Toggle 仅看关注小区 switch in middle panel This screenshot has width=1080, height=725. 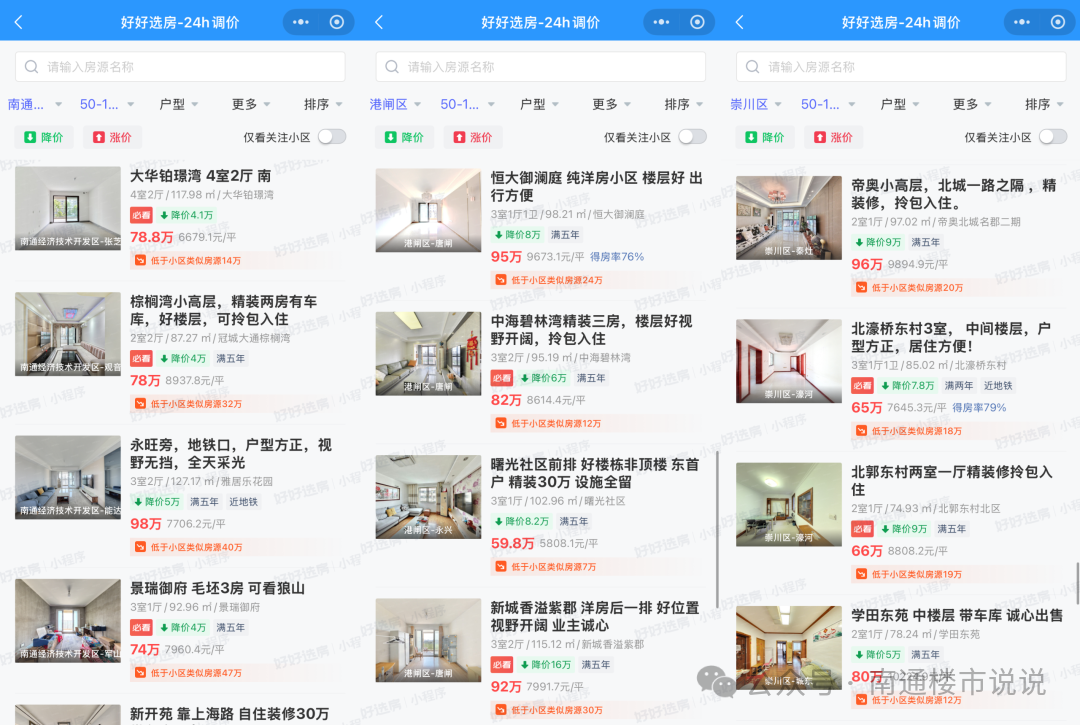click(x=692, y=137)
